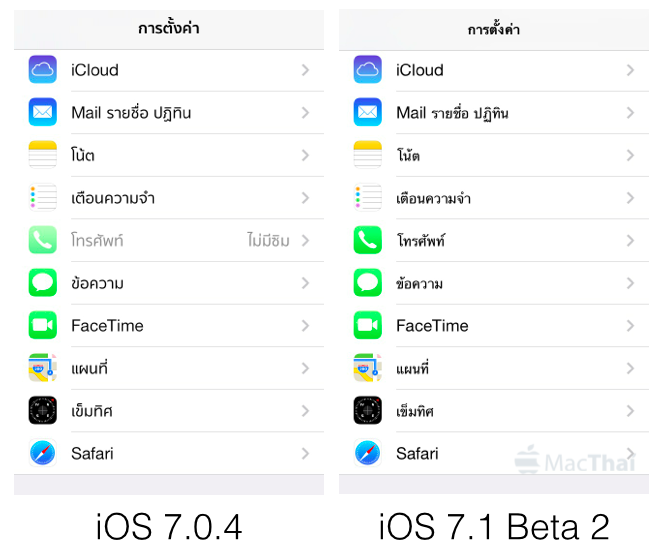Image resolution: width=665 pixels, height=556 pixels.
Task: Tap the FaceTime camera icon in right panel
Action: [x=367, y=325]
